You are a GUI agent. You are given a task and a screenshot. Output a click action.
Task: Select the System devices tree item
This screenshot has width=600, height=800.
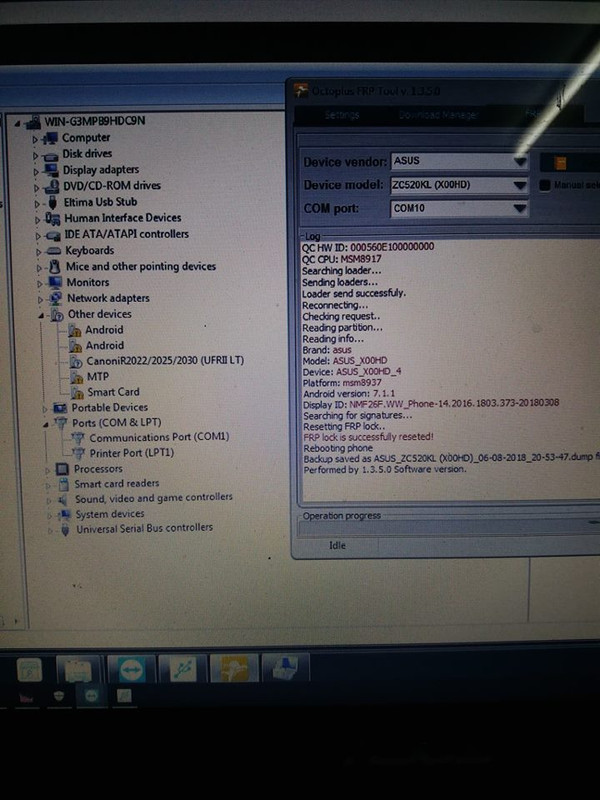[x=110, y=514]
